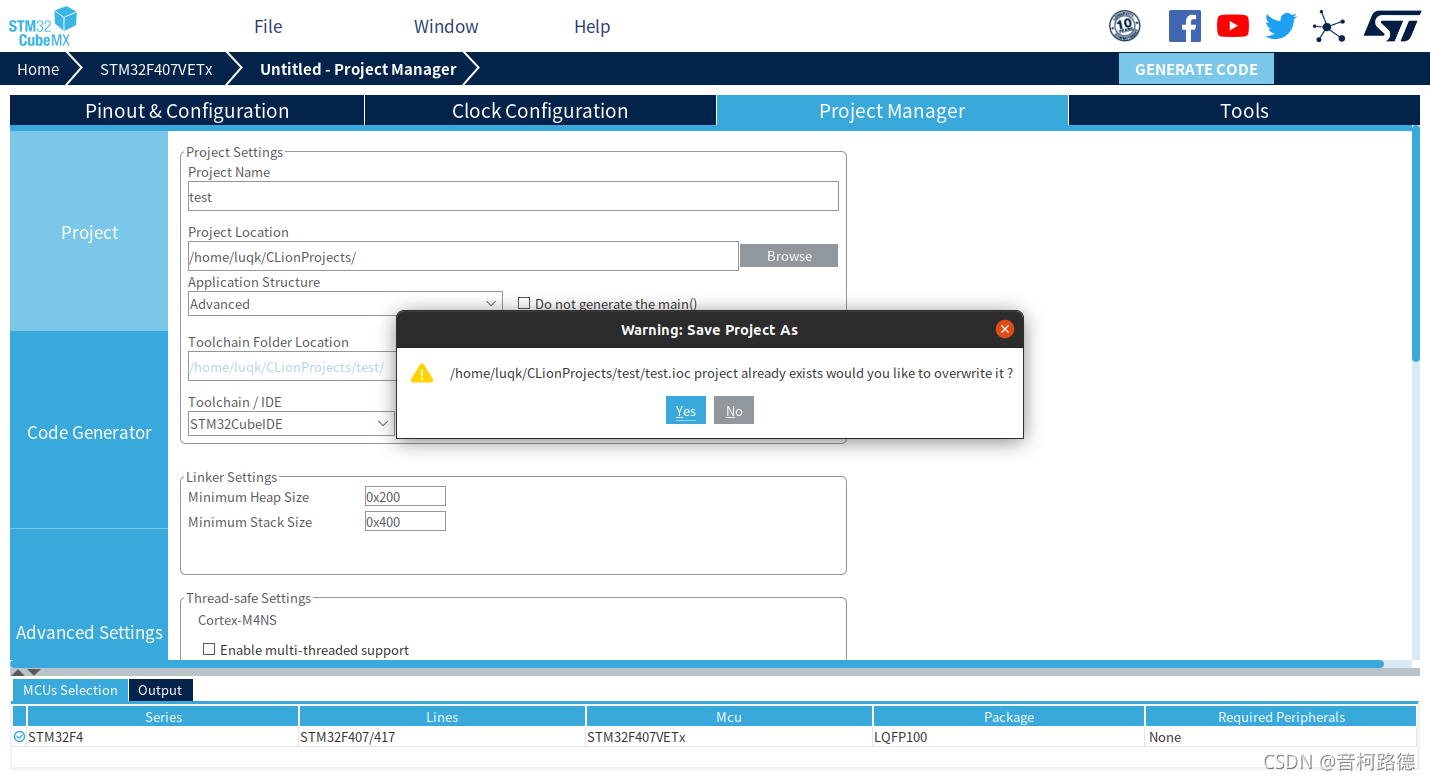Click No in the overwrite dialog
This screenshot has height=780, width=1430.
click(x=734, y=411)
